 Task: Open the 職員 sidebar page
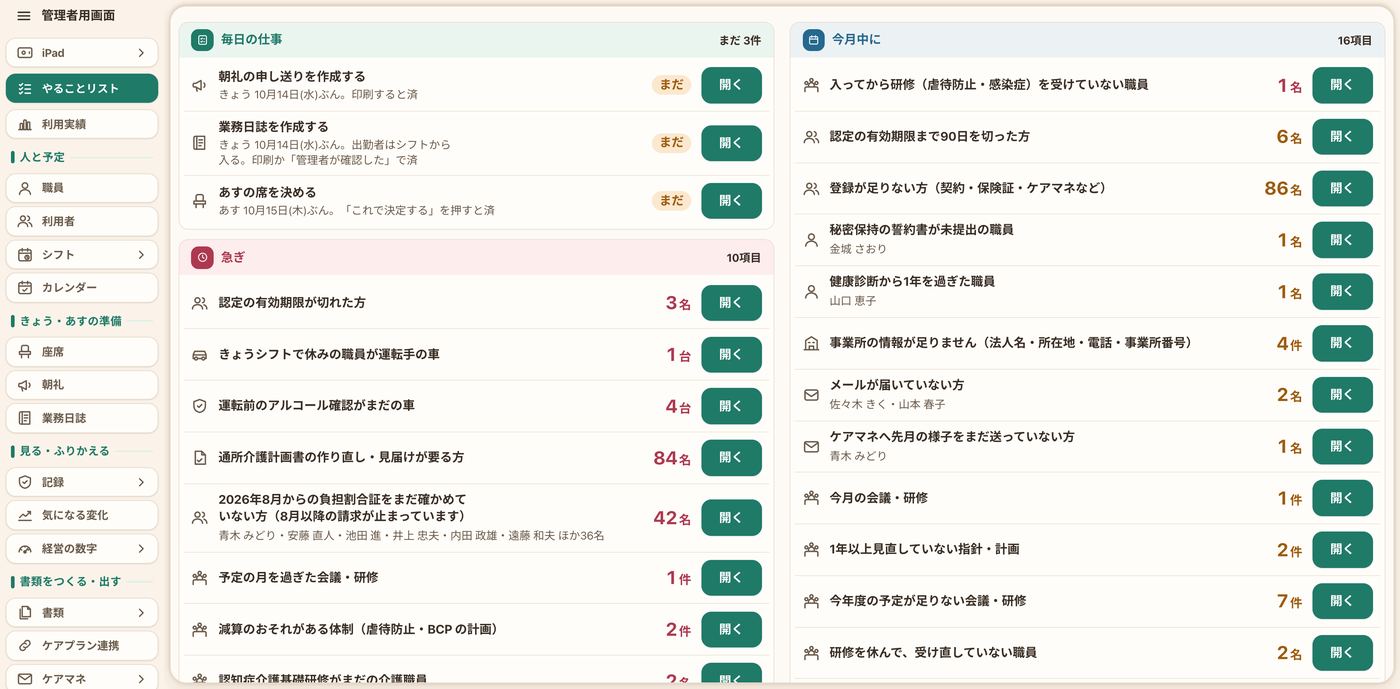(82, 188)
